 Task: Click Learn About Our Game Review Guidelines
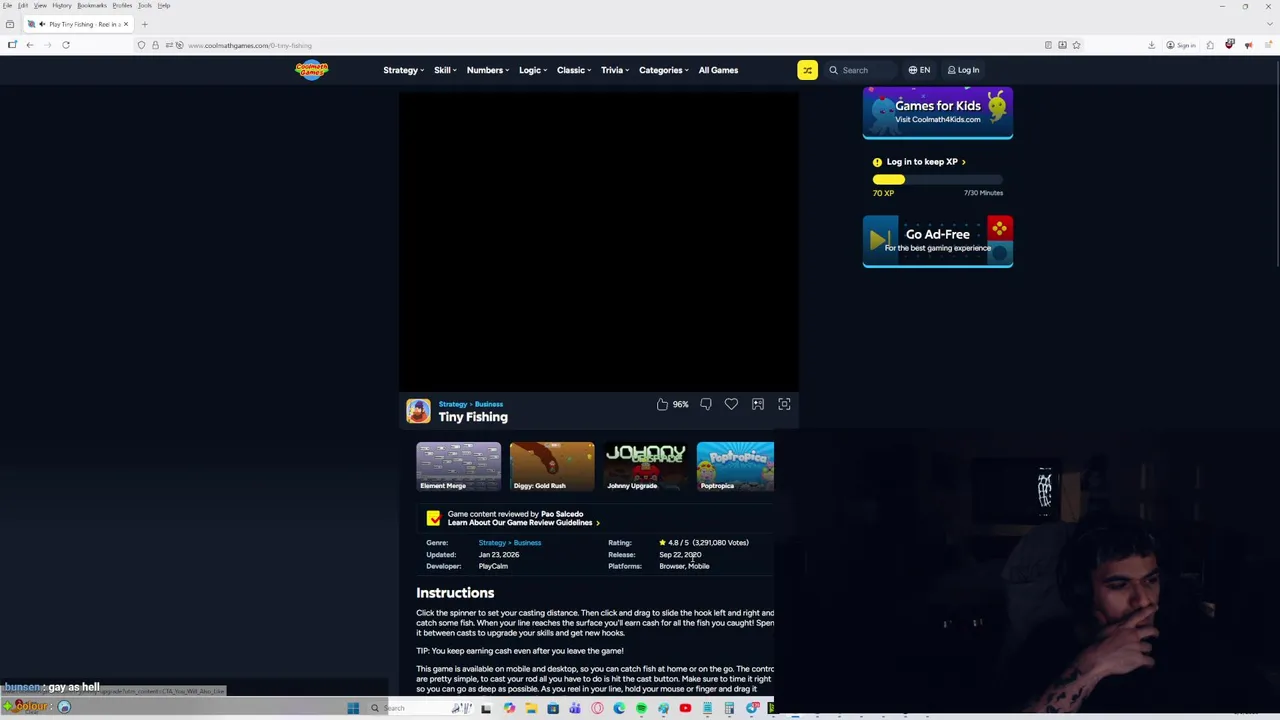[523, 523]
